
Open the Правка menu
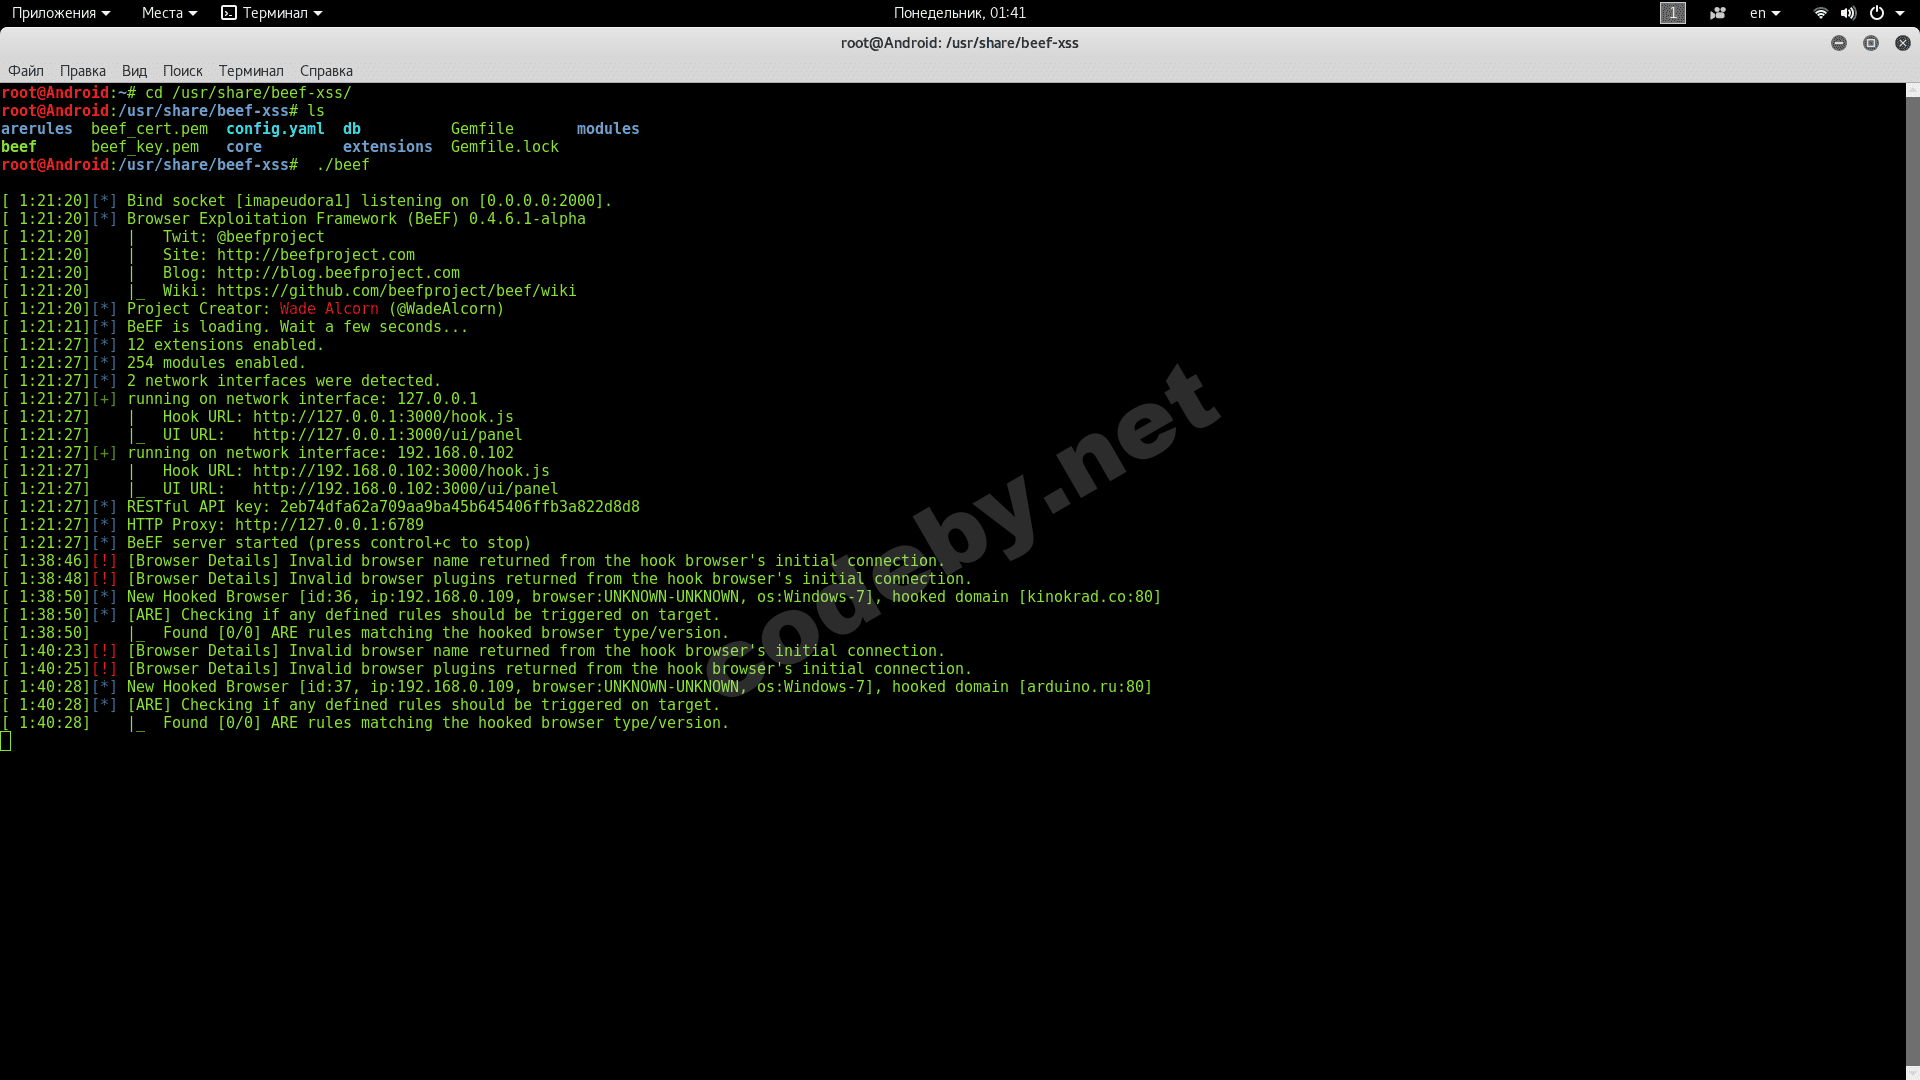(x=82, y=71)
